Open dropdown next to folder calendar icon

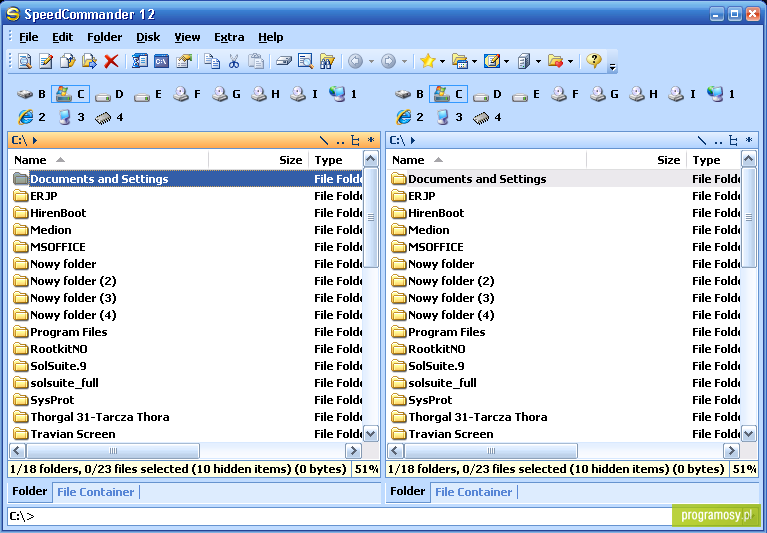point(474,62)
